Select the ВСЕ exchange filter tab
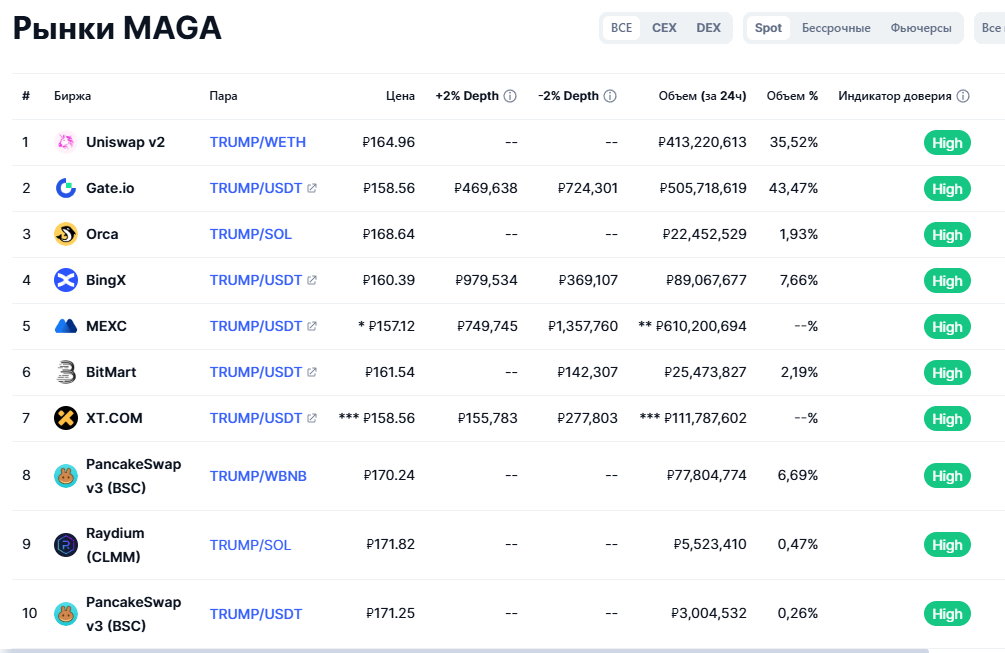The image size is (1005, 653). click(621, 28)
